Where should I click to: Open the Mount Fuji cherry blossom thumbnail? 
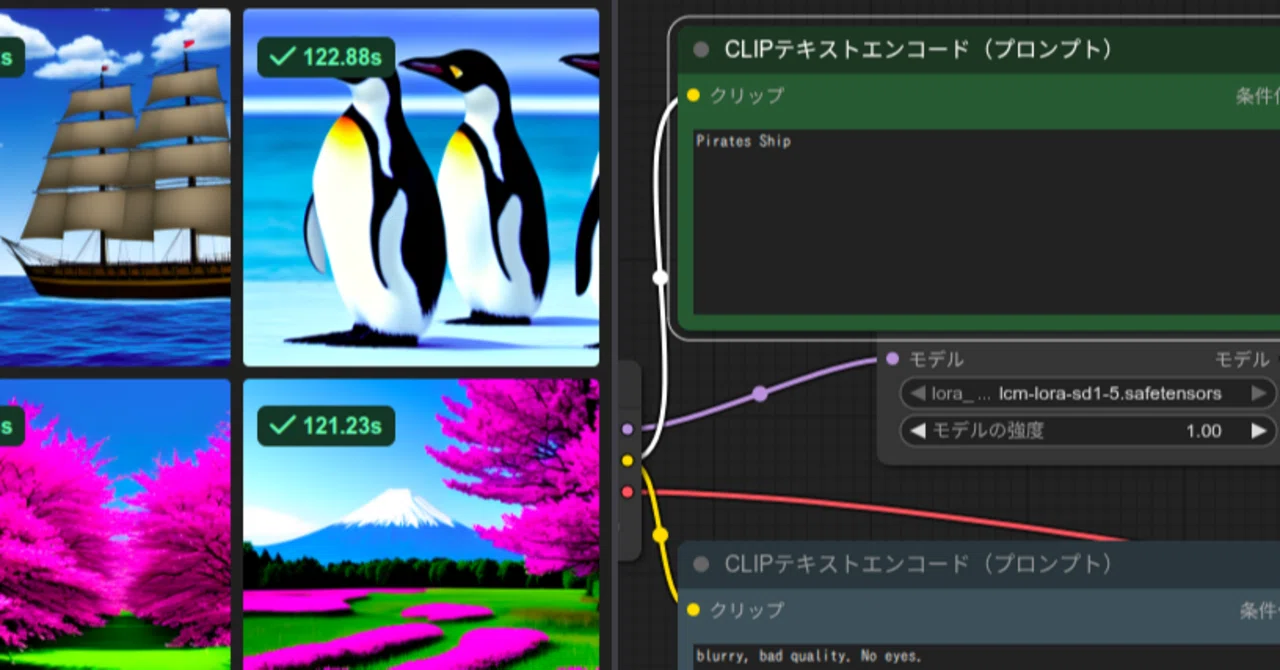click(421, 524)
